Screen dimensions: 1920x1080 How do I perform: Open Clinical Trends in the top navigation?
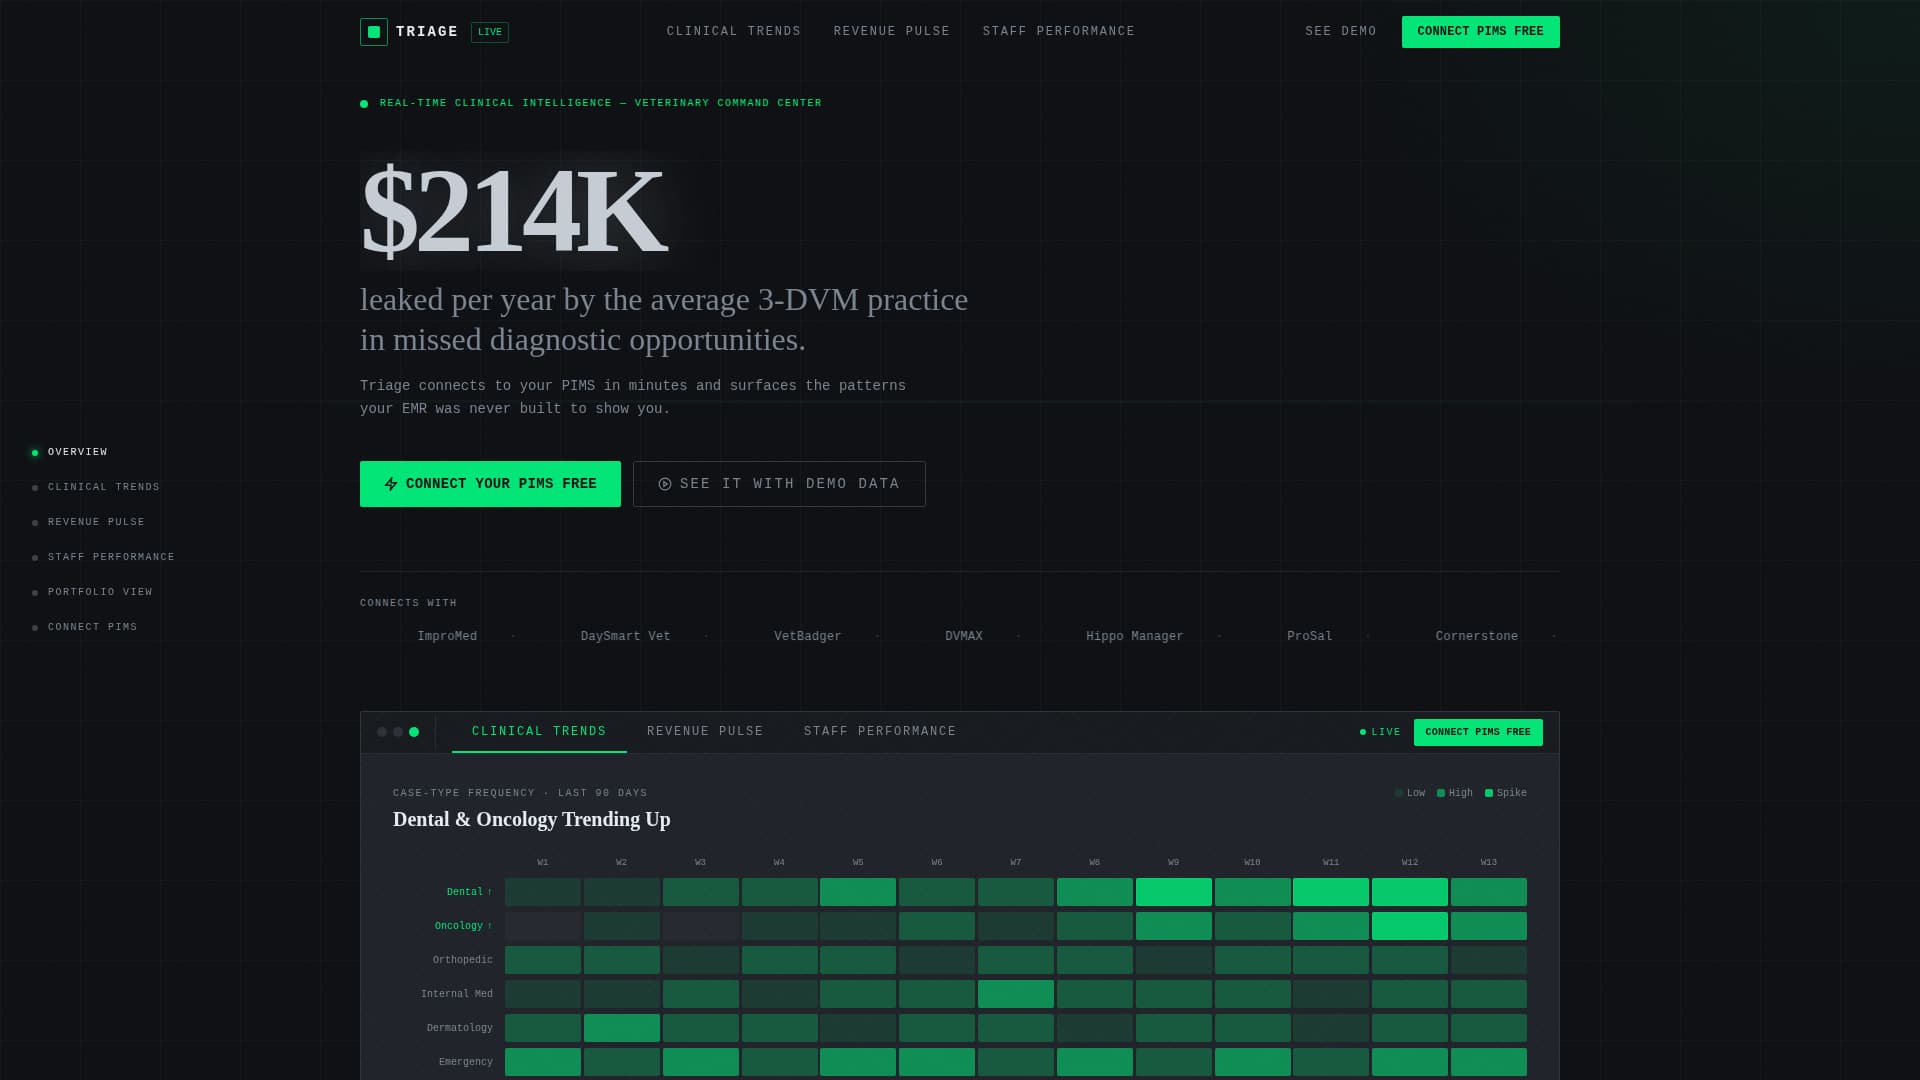click(x=734, y=32)
